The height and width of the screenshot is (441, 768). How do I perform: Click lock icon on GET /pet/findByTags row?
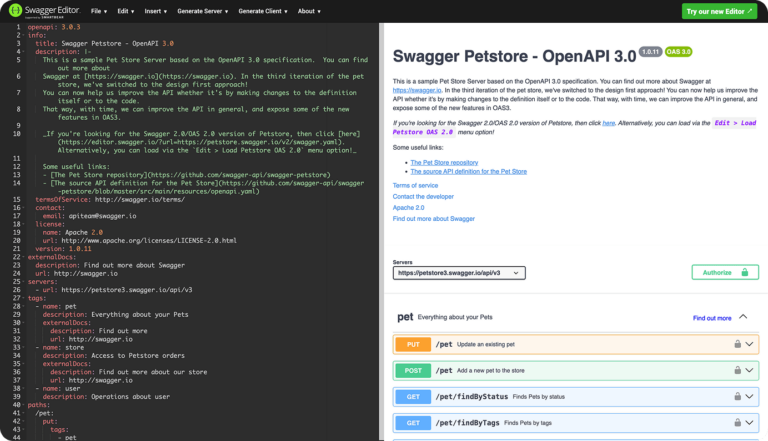(x=736, y=423)
